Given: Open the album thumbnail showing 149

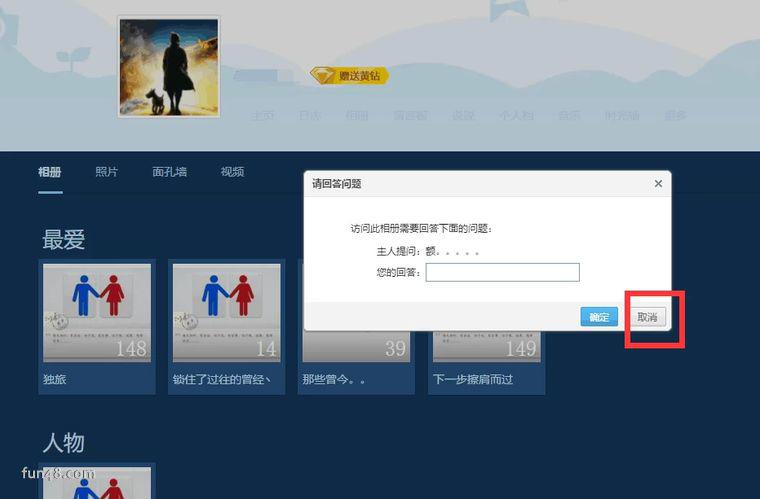Looking at the screenshot, I should tap(487, 346).
